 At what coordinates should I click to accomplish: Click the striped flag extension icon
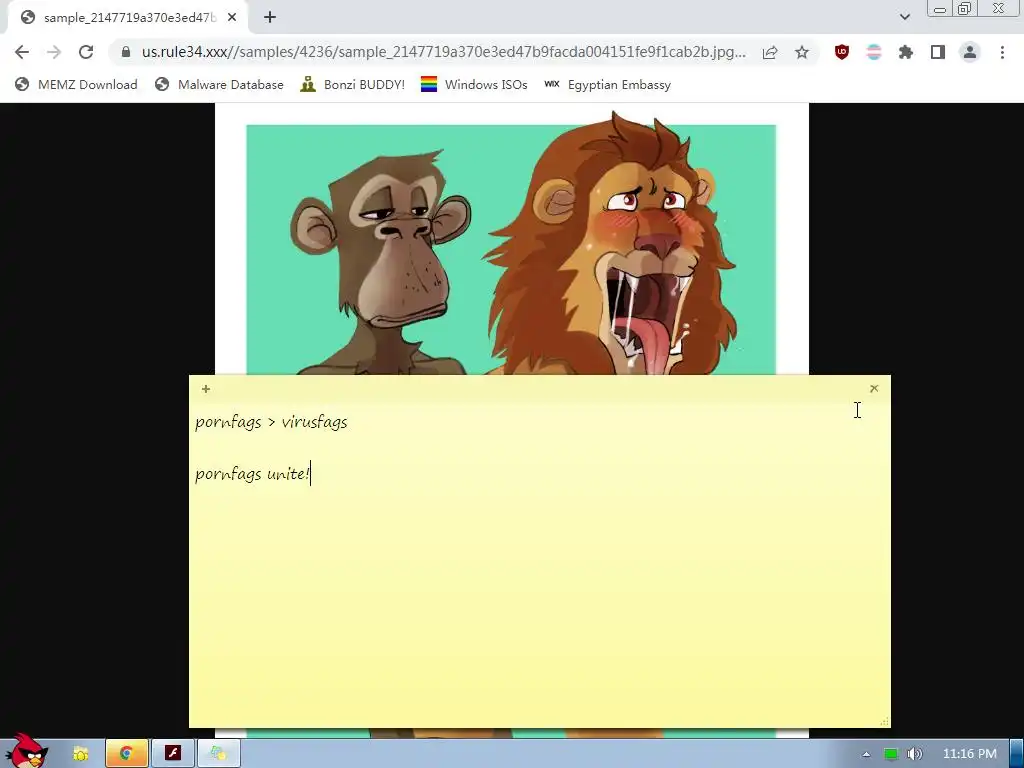tap(874, 52)
